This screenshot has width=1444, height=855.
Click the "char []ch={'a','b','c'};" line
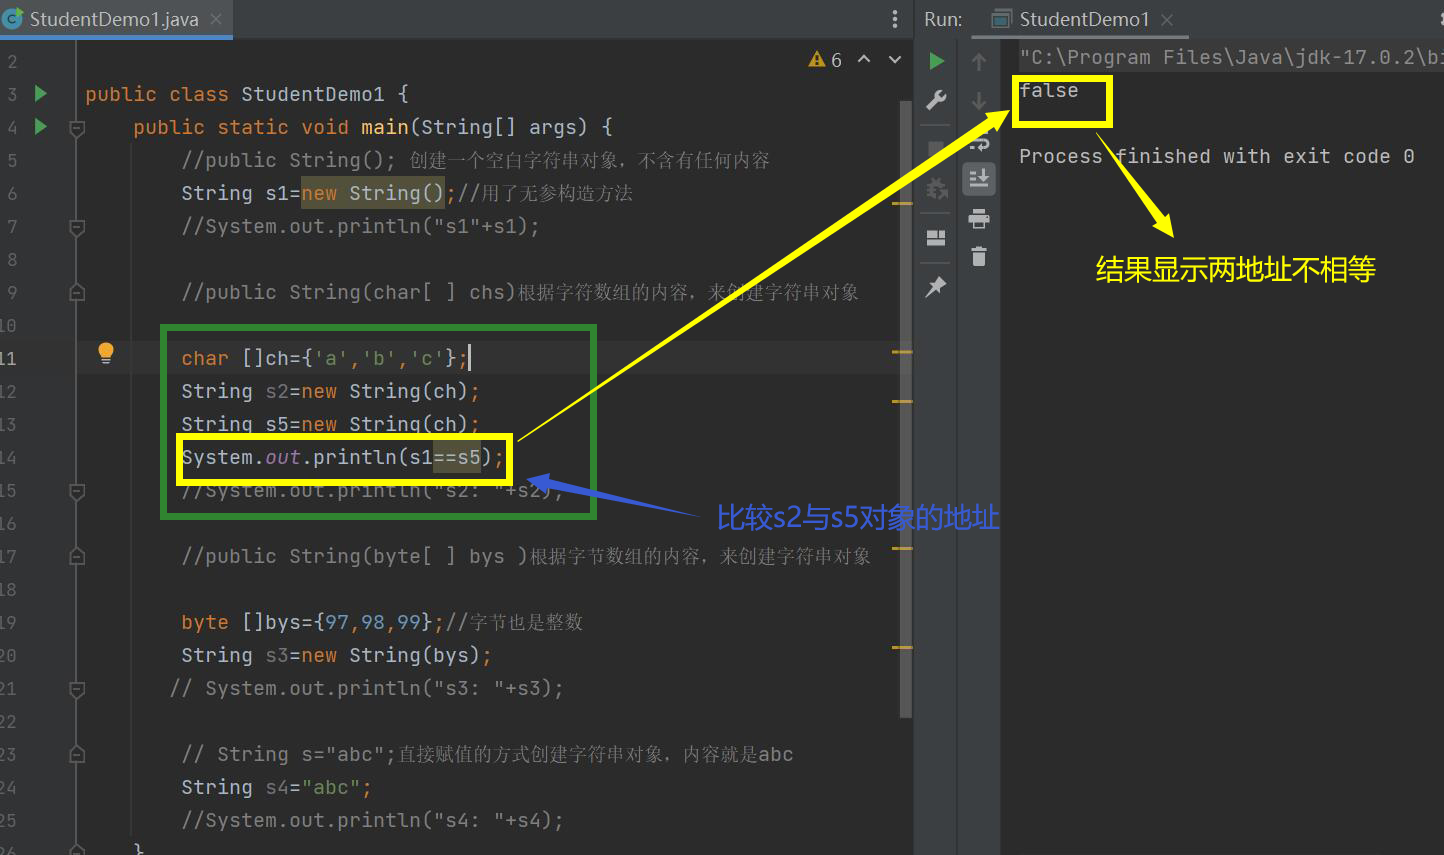(x=325, y=358)
